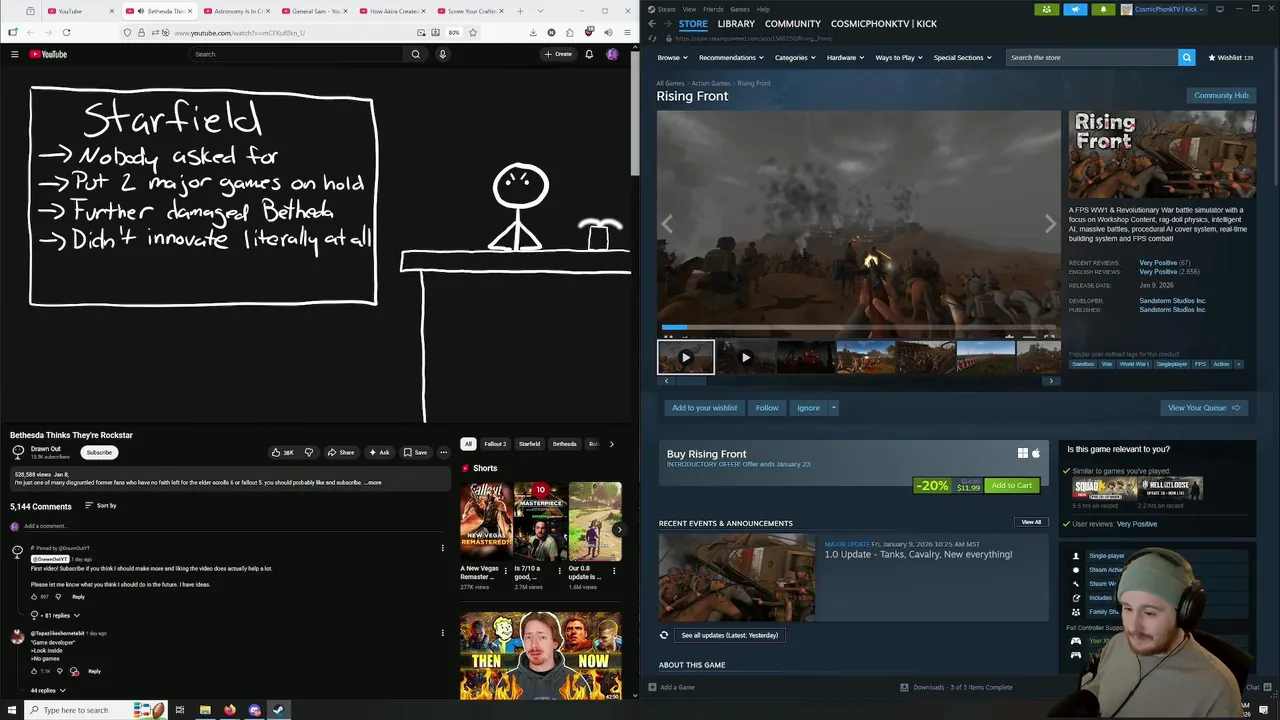Click View Your Queue
This screenshot has height=720, width=1280.
1204,408
